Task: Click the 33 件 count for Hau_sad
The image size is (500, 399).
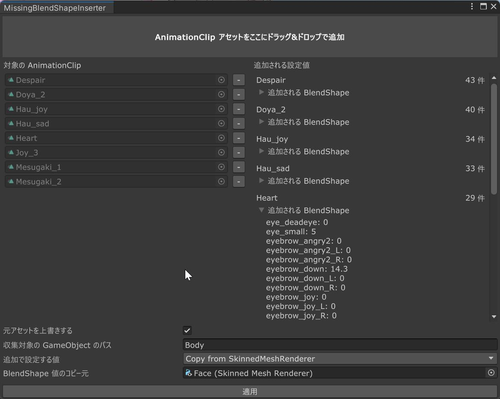Action: pyautogui.click(x=475, y=168)
